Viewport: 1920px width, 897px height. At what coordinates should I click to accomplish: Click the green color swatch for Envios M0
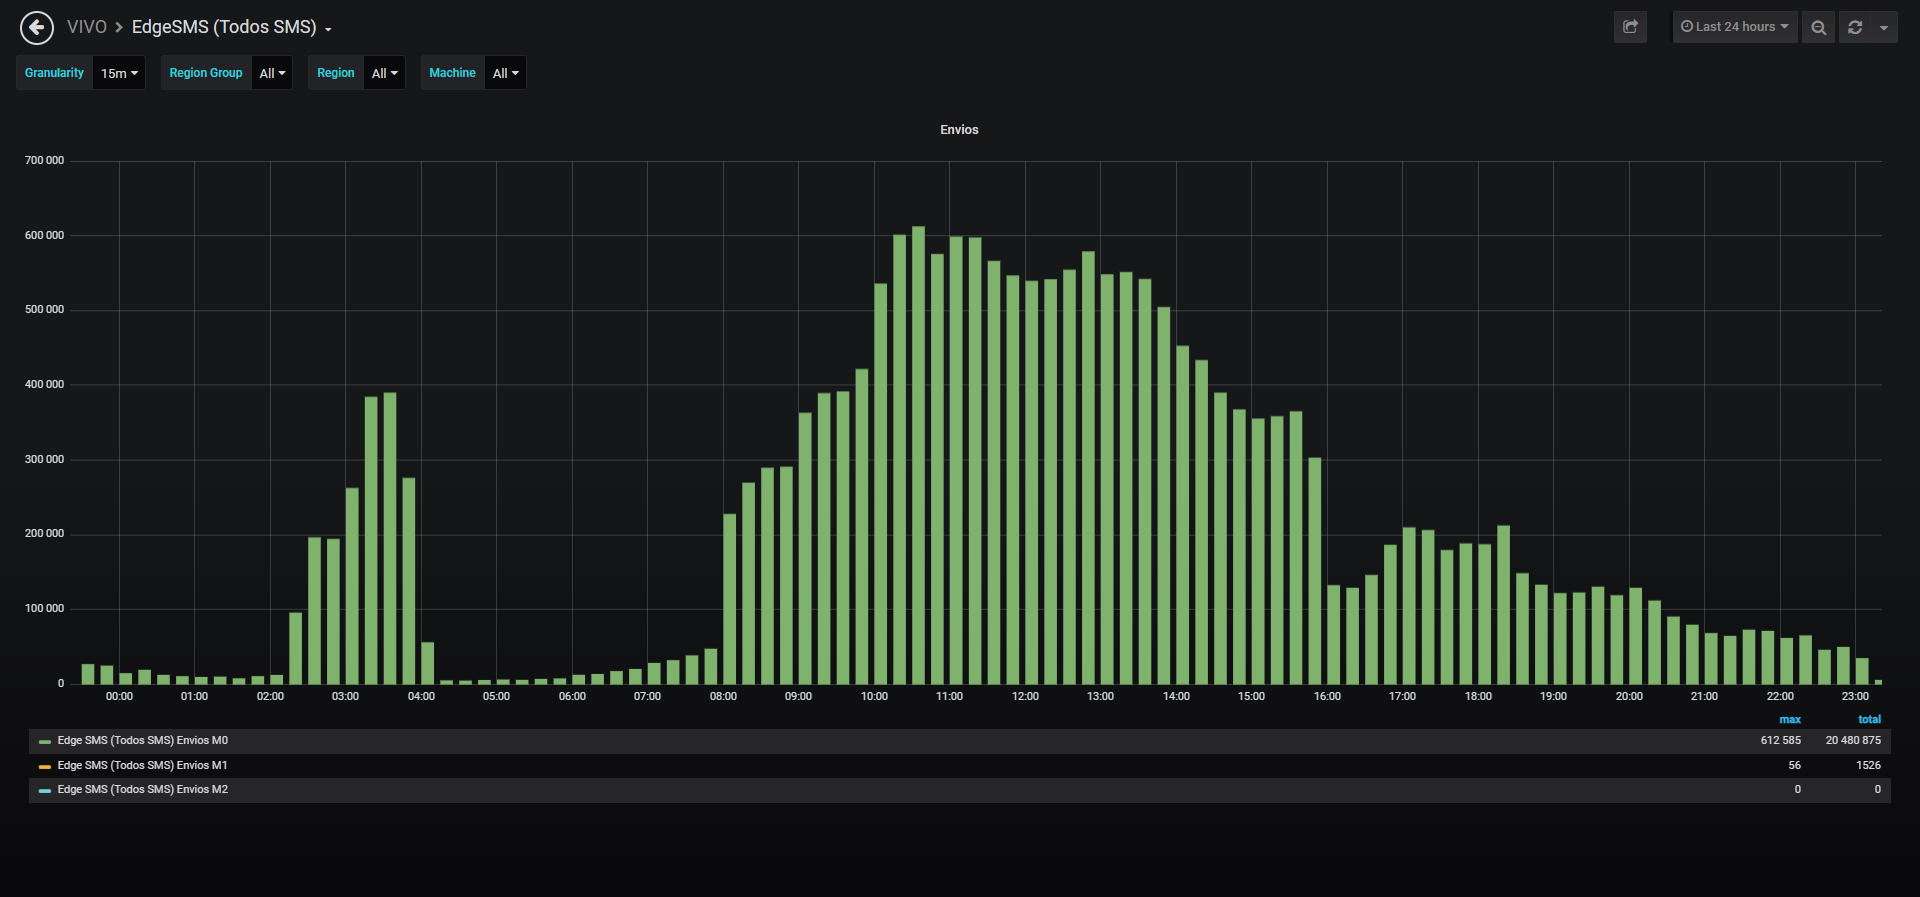pos(45,742)
